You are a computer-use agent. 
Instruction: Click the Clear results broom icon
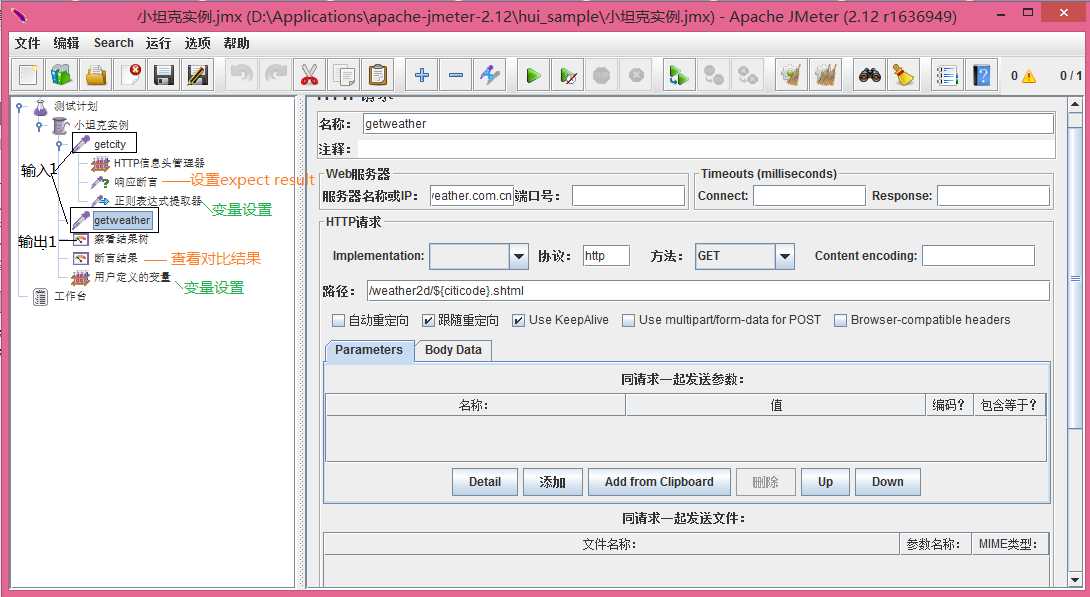tap(791, 74)
